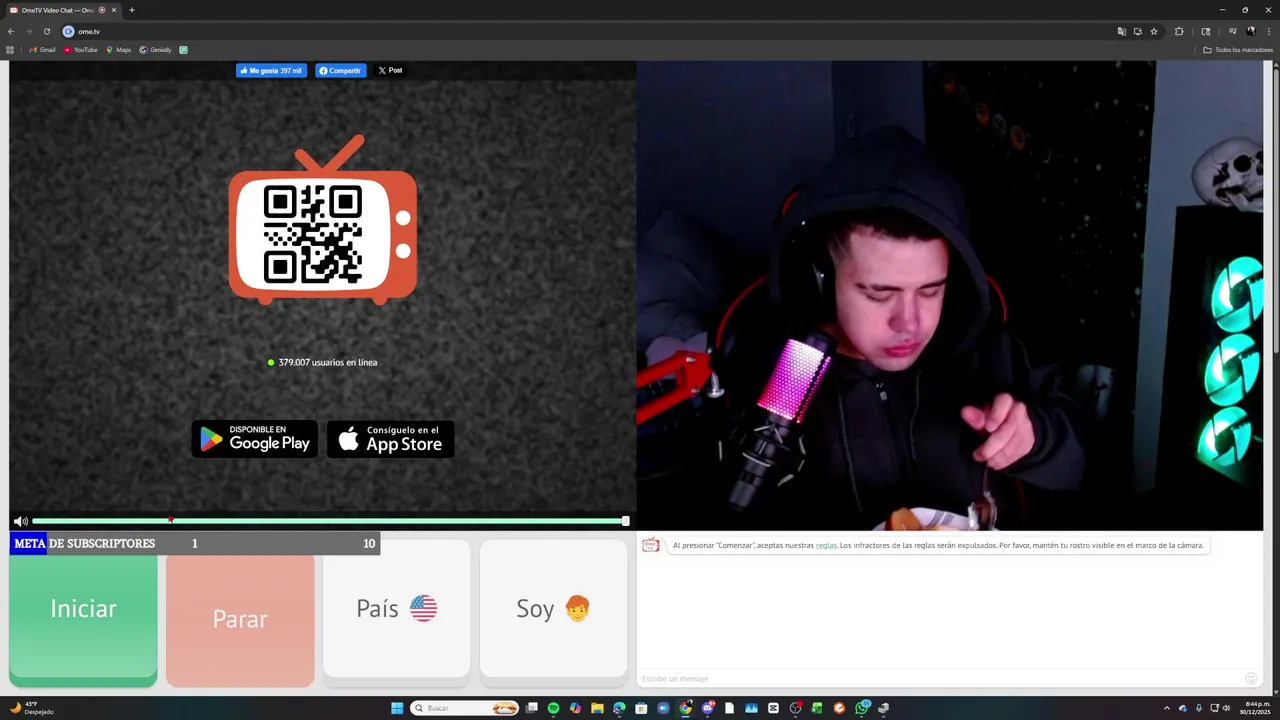Open Microsoft Store from the taskbar
Screen dimensions: 1280x720
641,708
